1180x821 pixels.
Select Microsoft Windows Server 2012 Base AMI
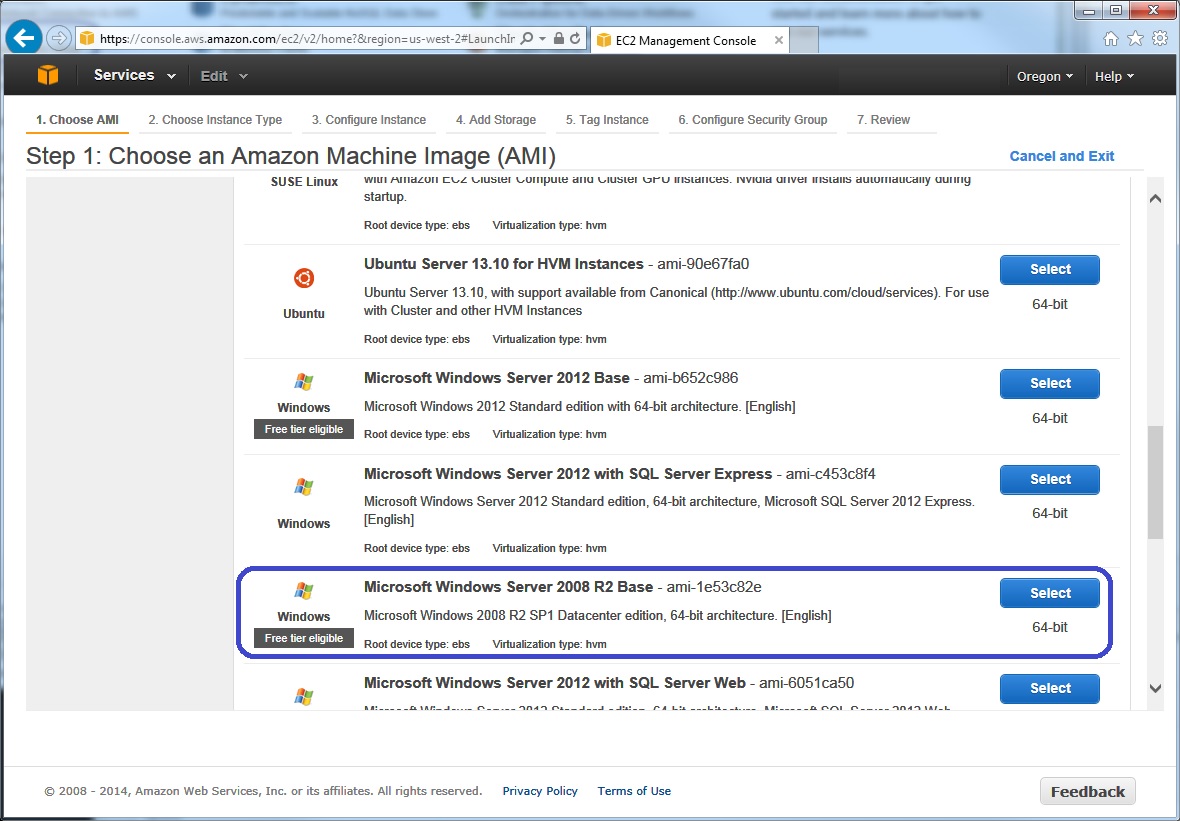1050,383
